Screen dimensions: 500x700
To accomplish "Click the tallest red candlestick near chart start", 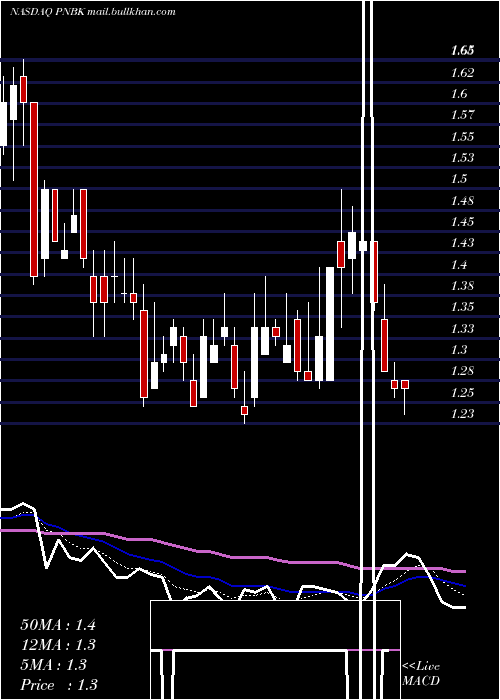I will pos(34,189).
